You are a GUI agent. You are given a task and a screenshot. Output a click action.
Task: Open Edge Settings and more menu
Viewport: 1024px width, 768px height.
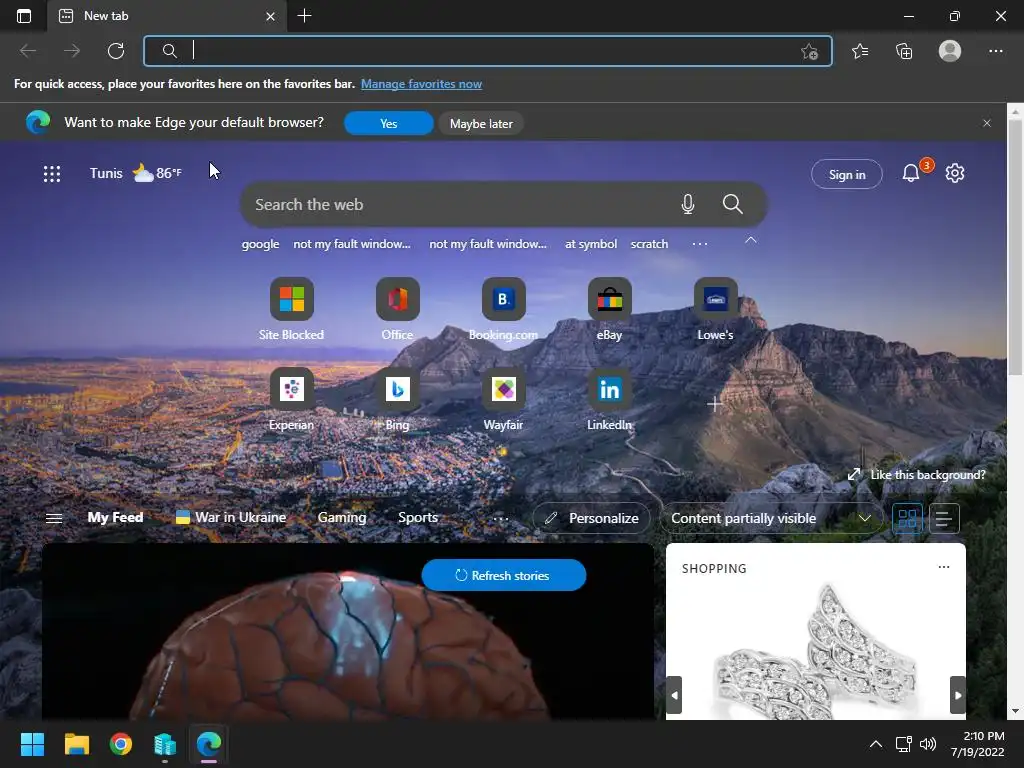tap(995, 51)
